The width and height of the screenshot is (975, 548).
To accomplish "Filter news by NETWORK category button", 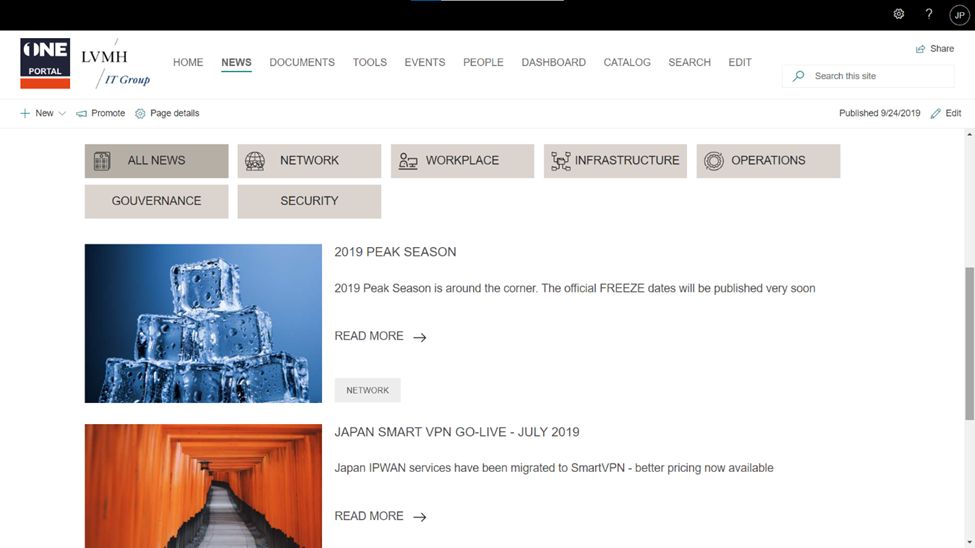I will coord(309,161).
